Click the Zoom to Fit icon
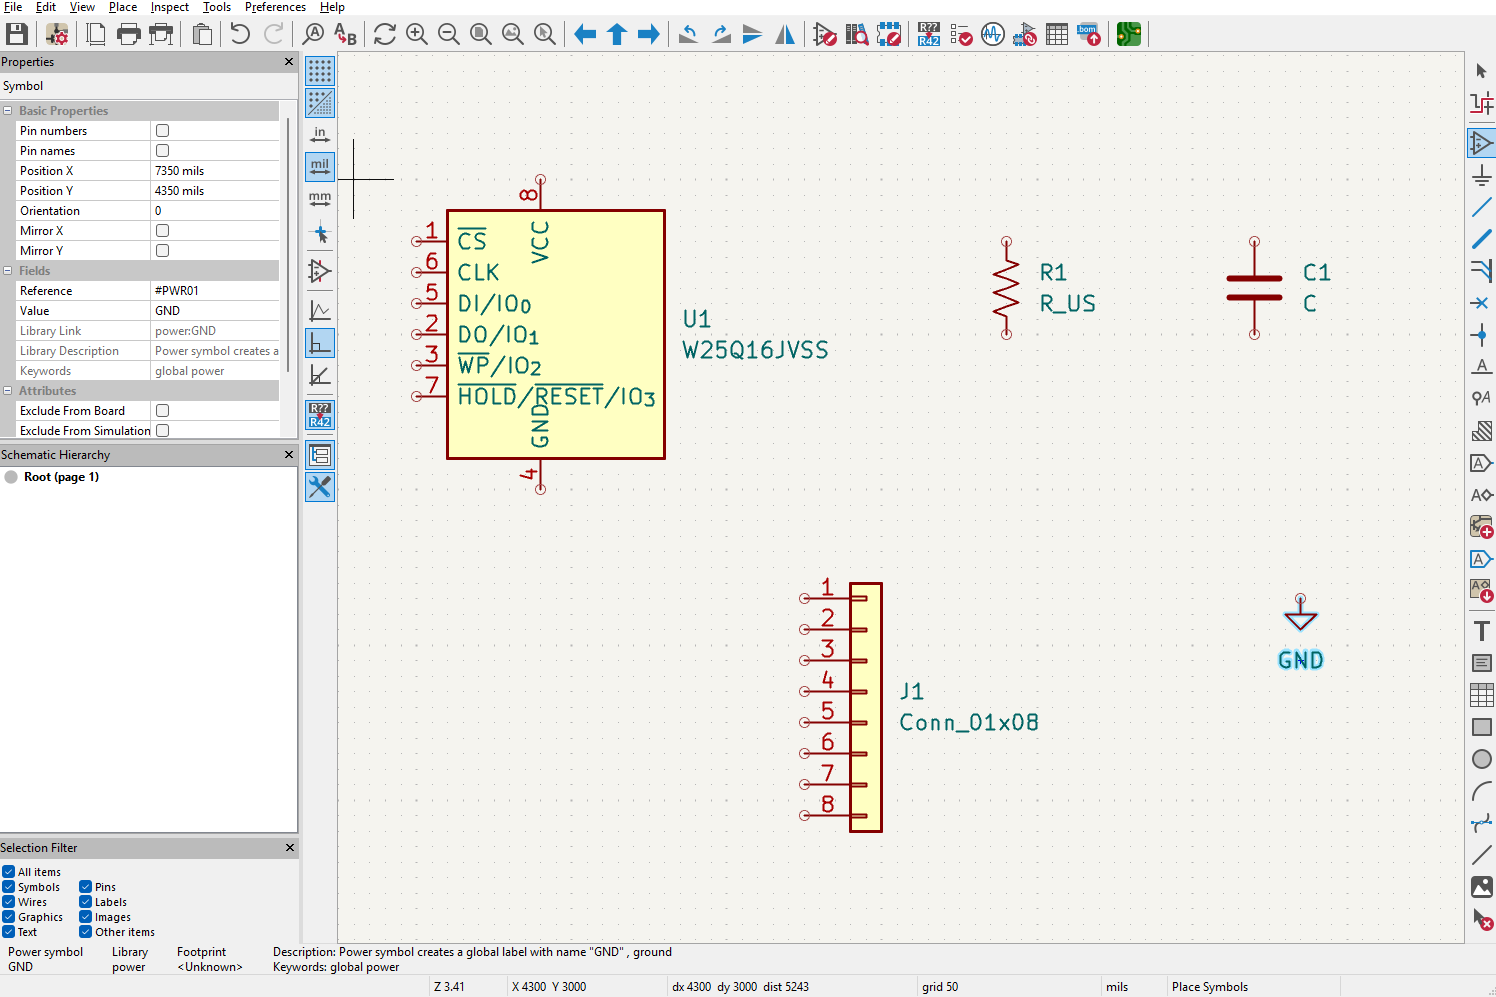 (x=481, y=34)
